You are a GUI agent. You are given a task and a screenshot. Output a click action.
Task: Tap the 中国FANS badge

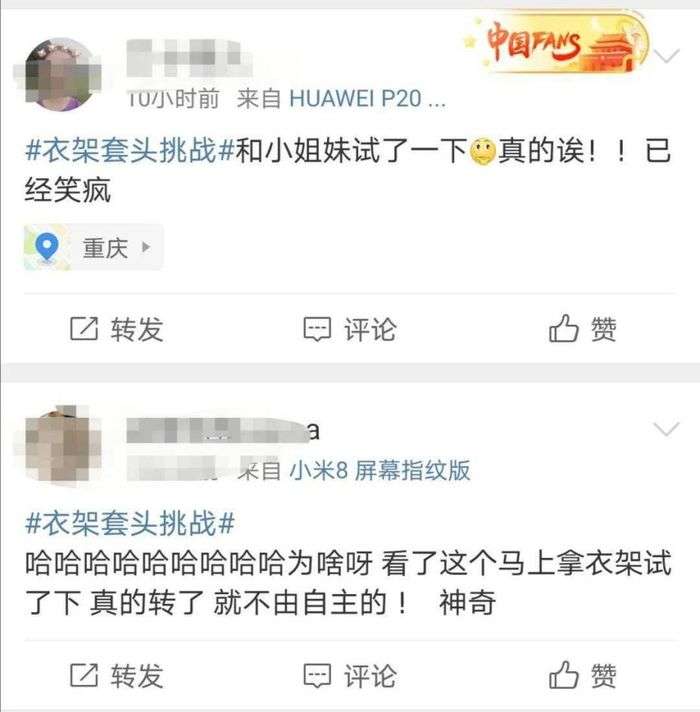click(557, 44)
